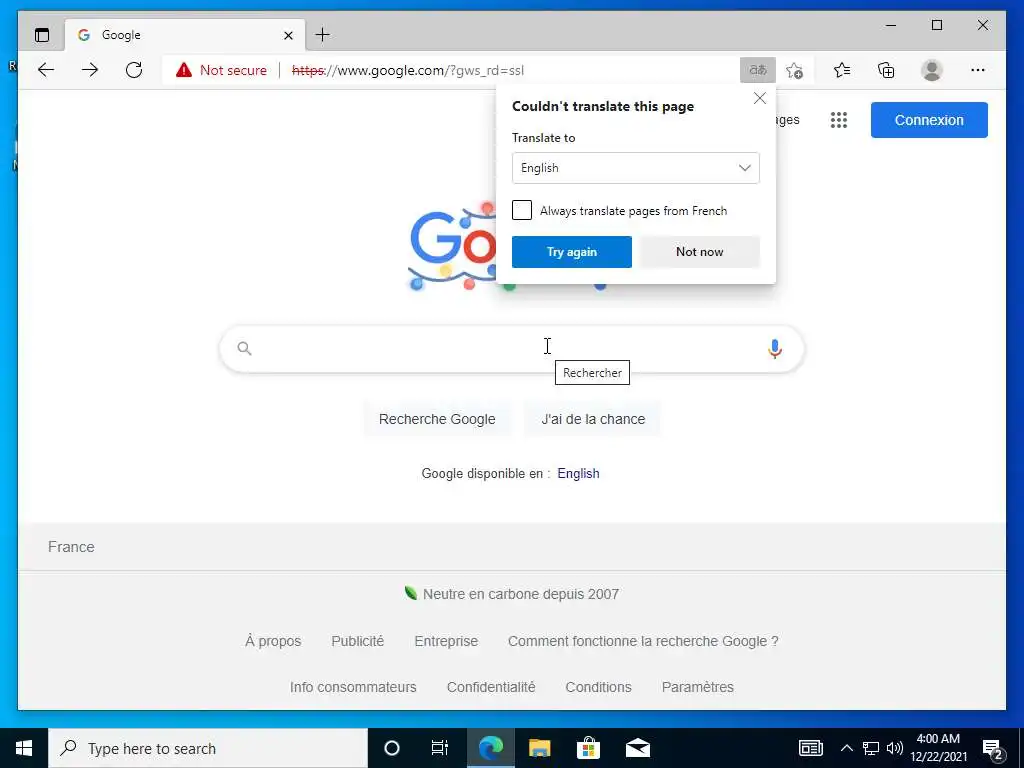Image resolution: width=1024 pixels, height=768 pixels.
Task: Open Mail app from the taskbar
Action: [637, 748]
